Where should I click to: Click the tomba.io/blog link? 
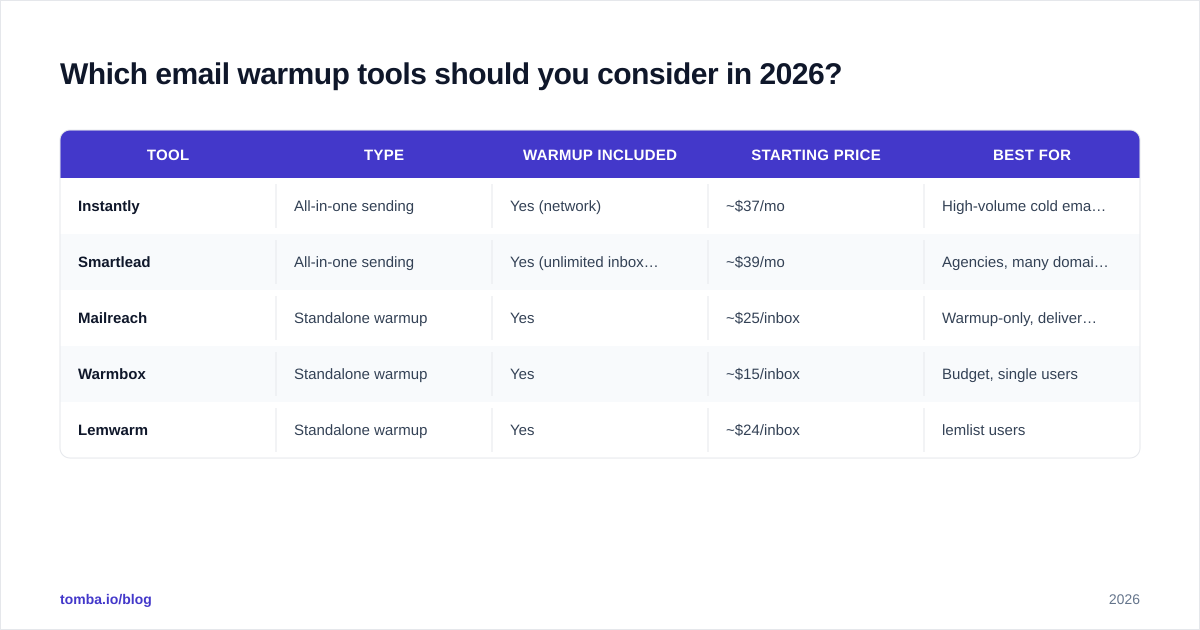tap(106, 599)
